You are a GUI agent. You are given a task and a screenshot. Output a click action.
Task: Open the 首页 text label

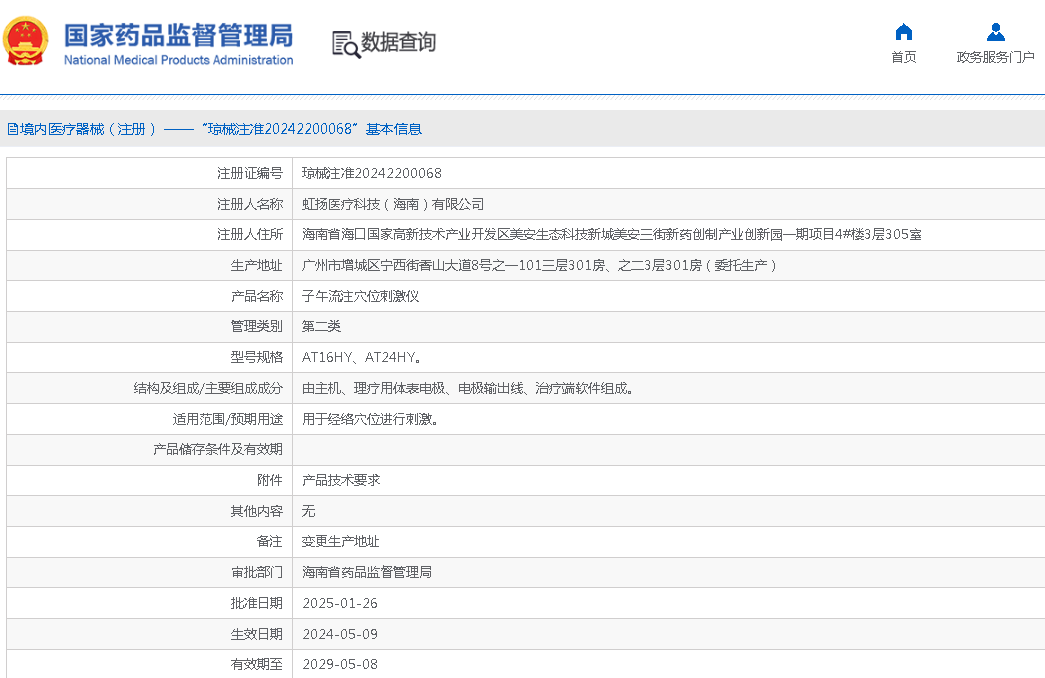coord(903,57)
